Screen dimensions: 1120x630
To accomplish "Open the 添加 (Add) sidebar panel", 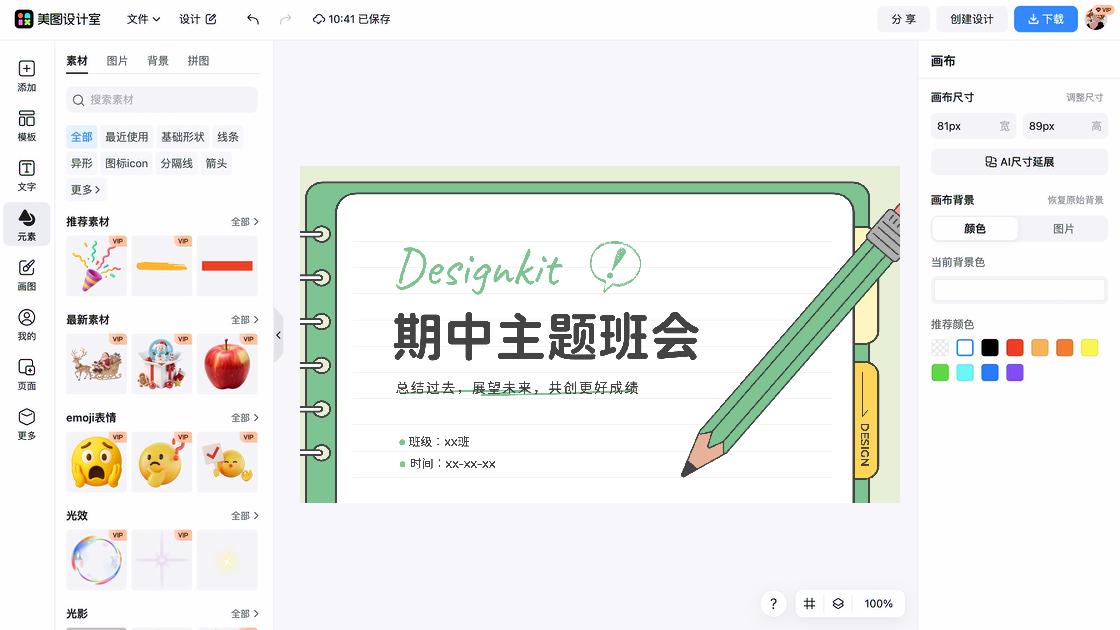I will tap(26, 76).
